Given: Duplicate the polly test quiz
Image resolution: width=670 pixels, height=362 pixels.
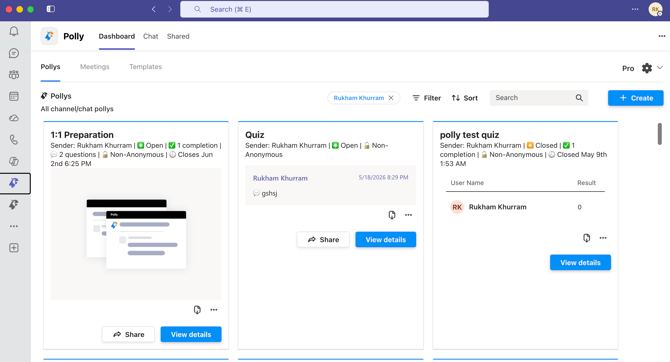Looking at the screenshot, I should tap(587, 238).
